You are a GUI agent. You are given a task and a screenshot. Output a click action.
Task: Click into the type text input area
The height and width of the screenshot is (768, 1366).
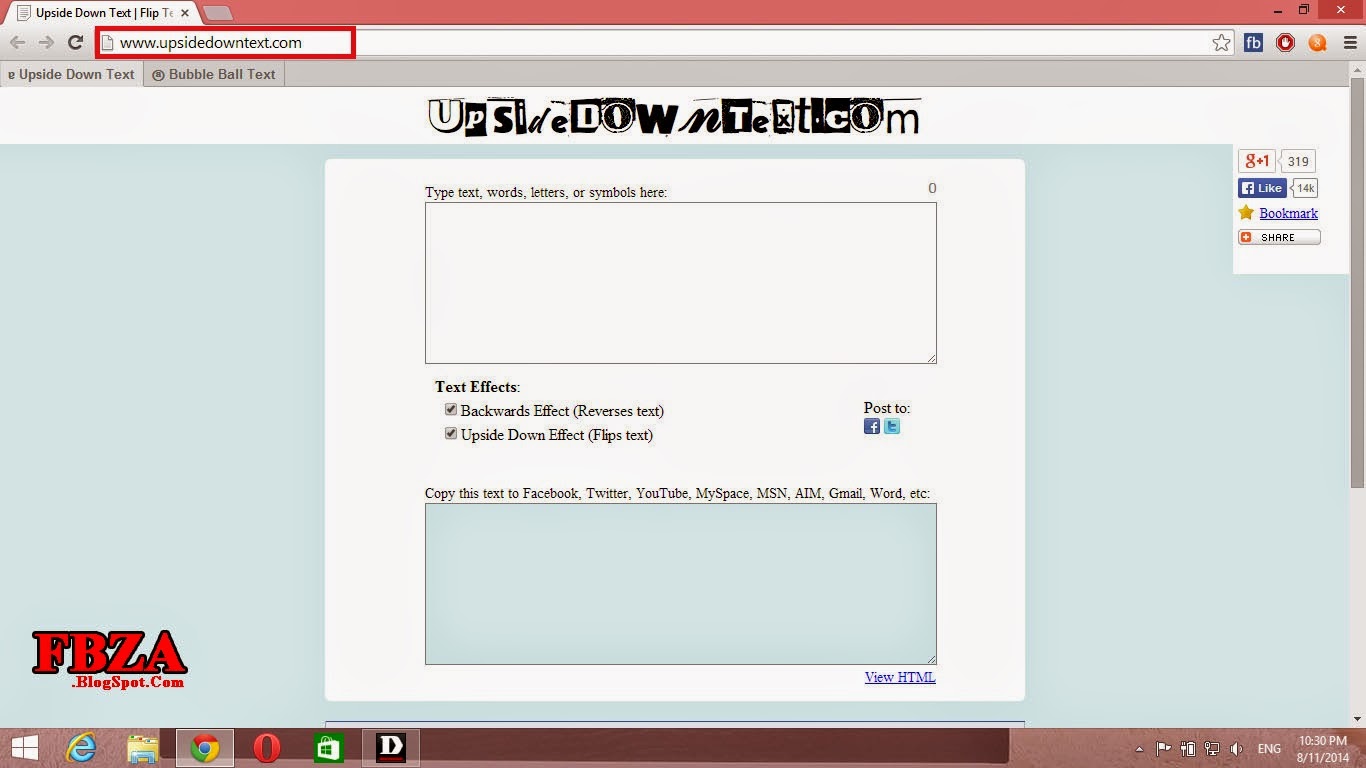[681, 283]
